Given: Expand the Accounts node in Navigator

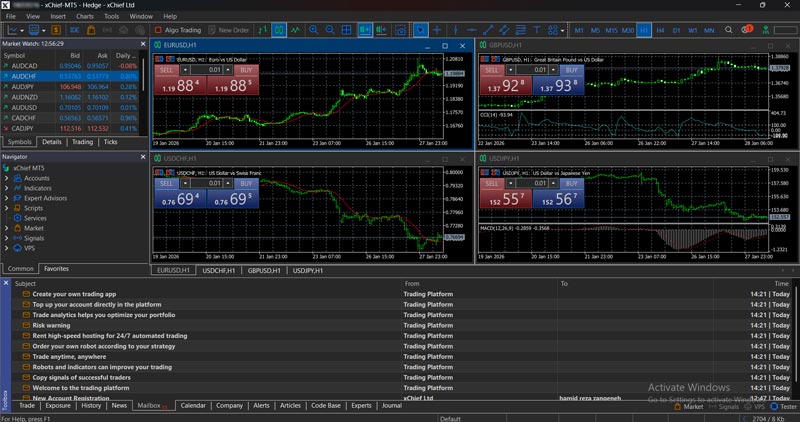Looking at the screenshot, I should pos(7,178).
